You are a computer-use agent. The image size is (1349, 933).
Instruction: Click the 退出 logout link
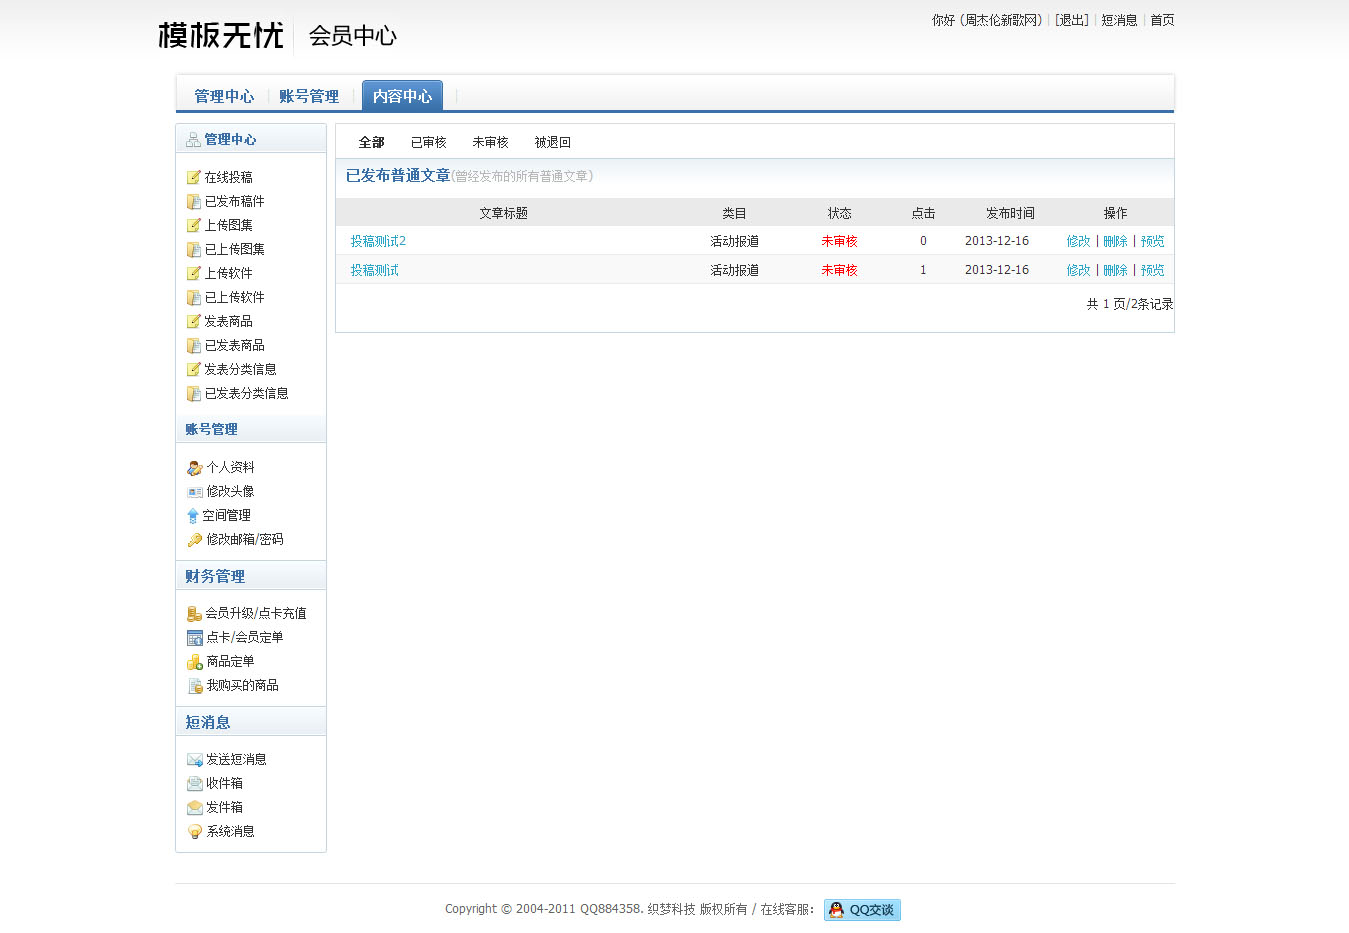pyautogui.click(x=1072, y=20)
